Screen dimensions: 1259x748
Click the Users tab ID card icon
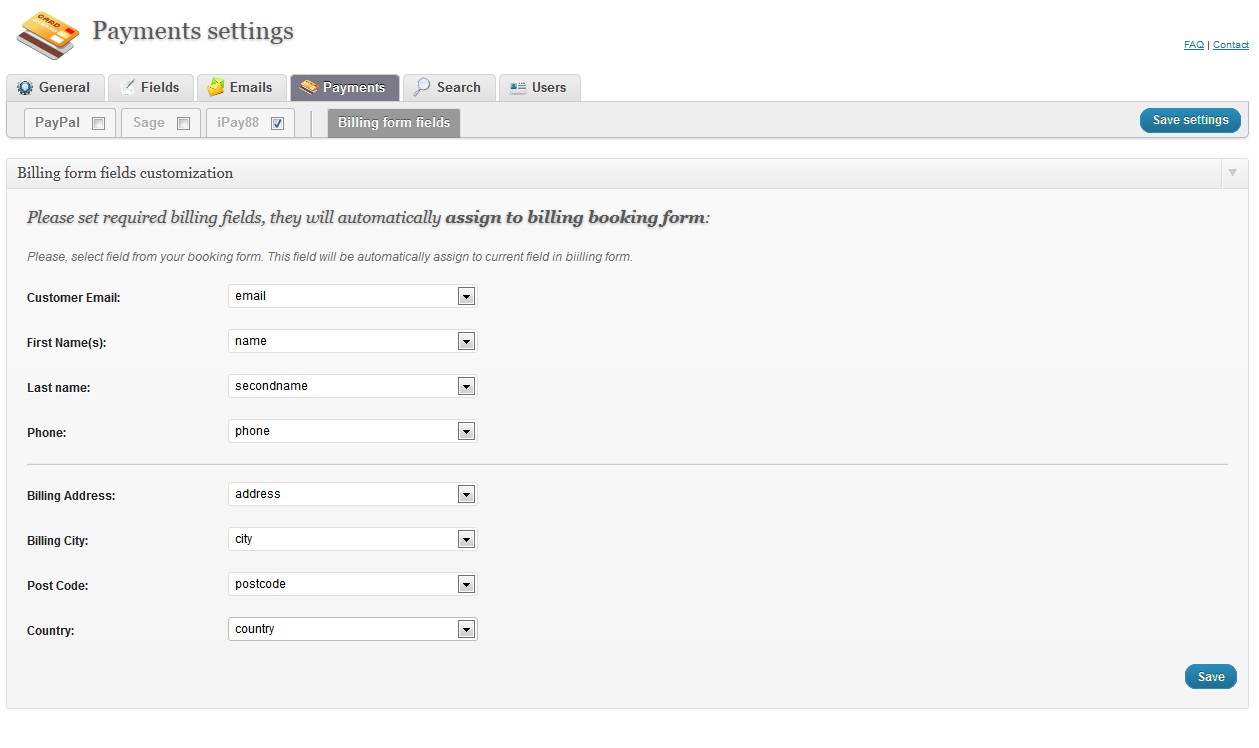(517, 88)
